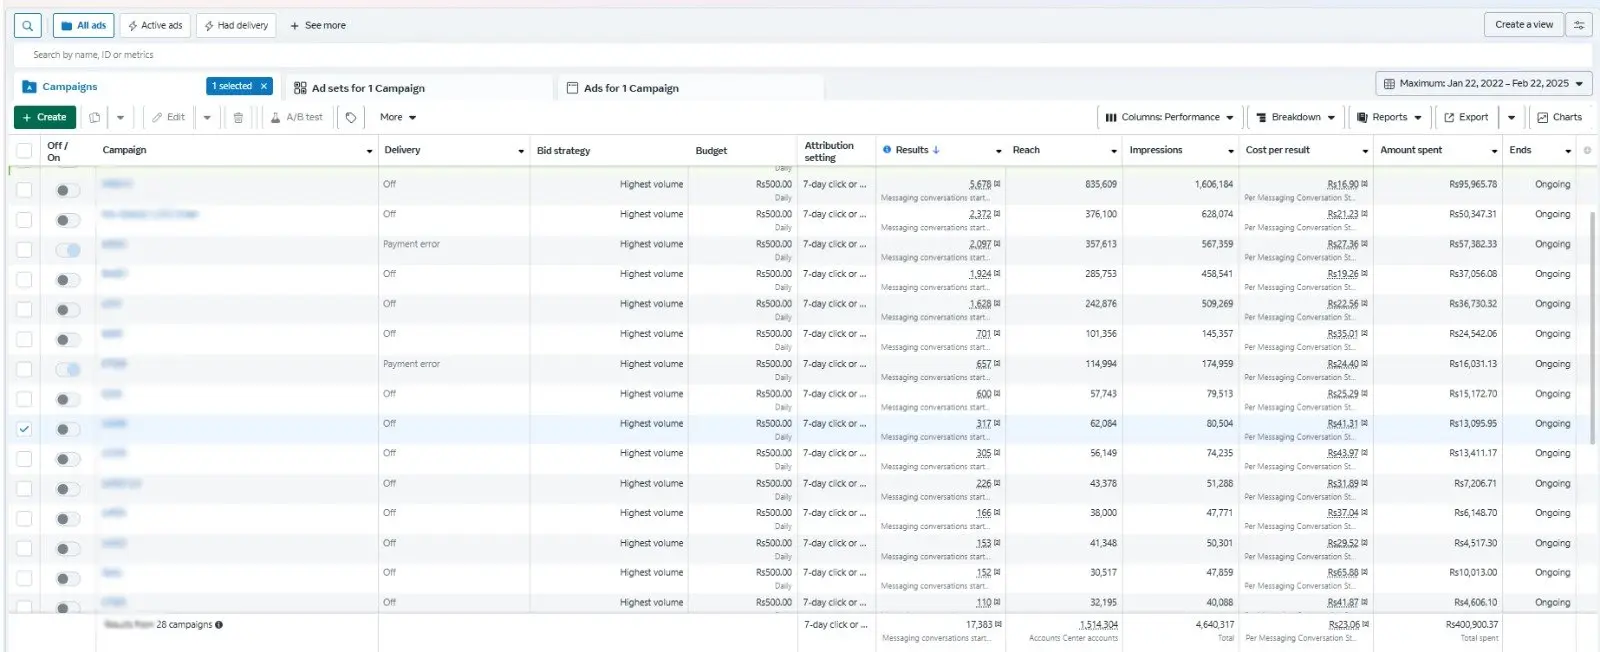Click breakdown icon next to Rs16.90 cost
This screenshot has width=1600, height=652.
pos(1365,184)
